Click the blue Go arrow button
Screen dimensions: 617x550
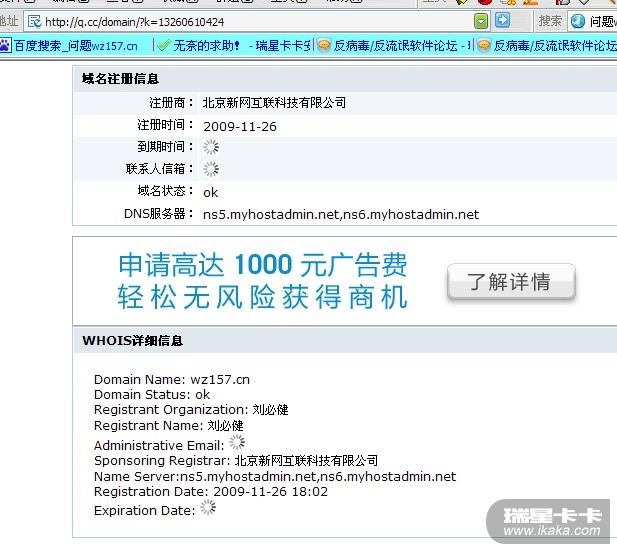click(502, 20)
